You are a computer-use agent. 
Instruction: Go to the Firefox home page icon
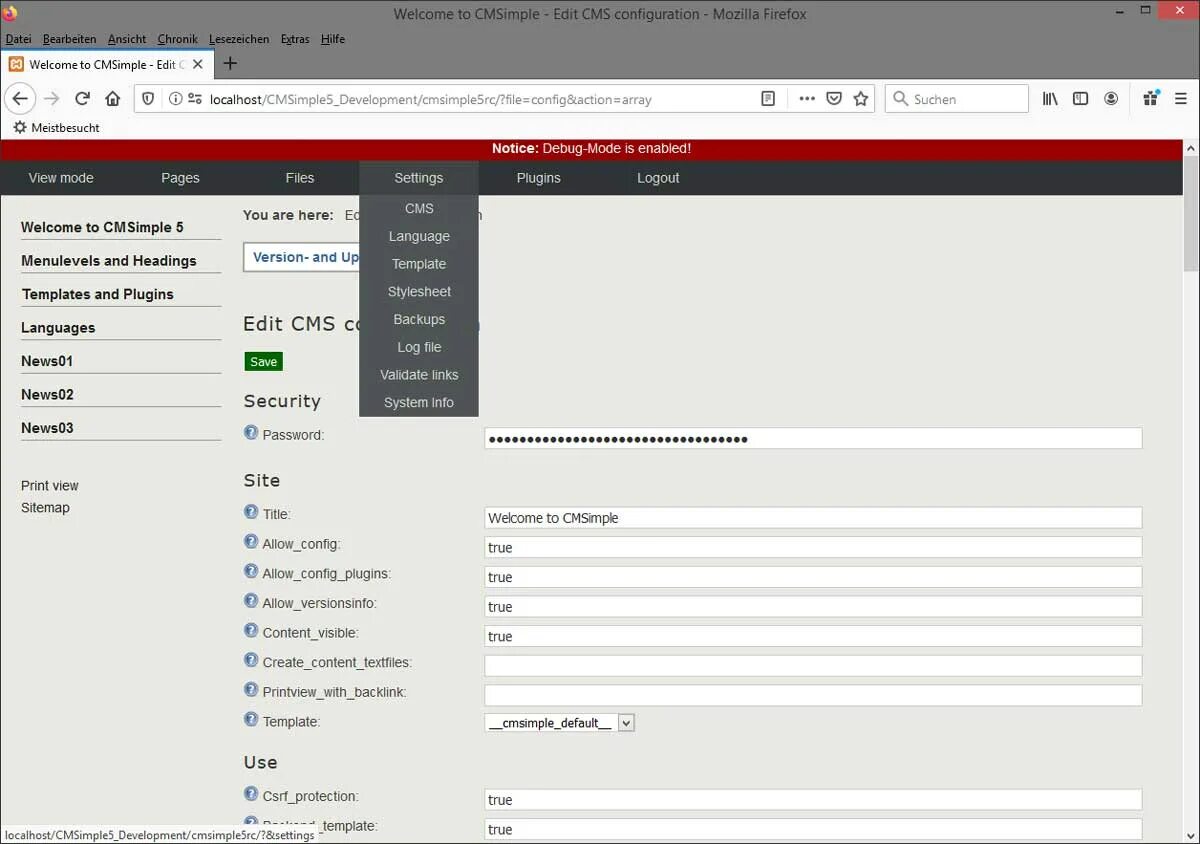(113, 99)
